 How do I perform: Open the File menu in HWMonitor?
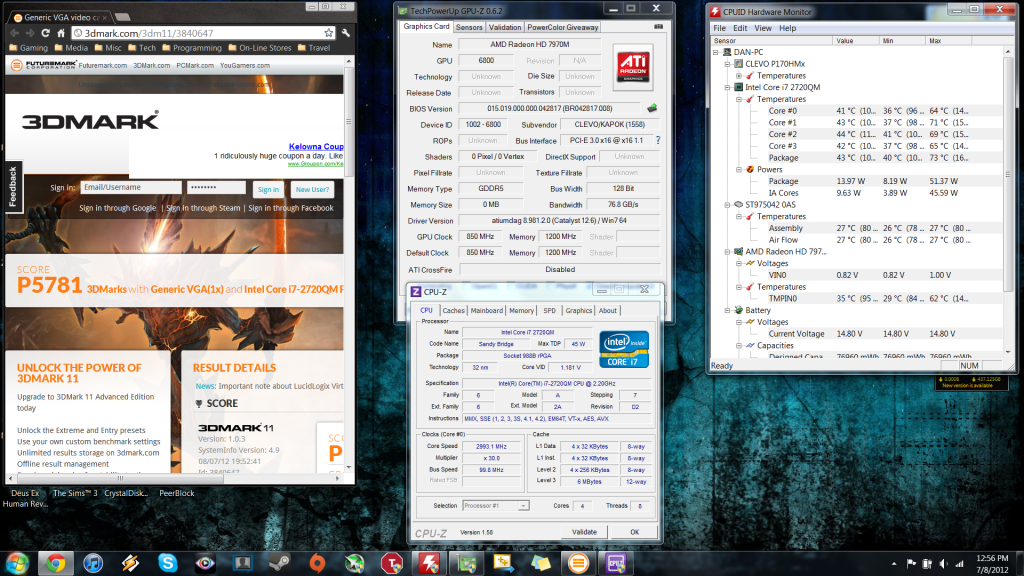tap(720, 28)
